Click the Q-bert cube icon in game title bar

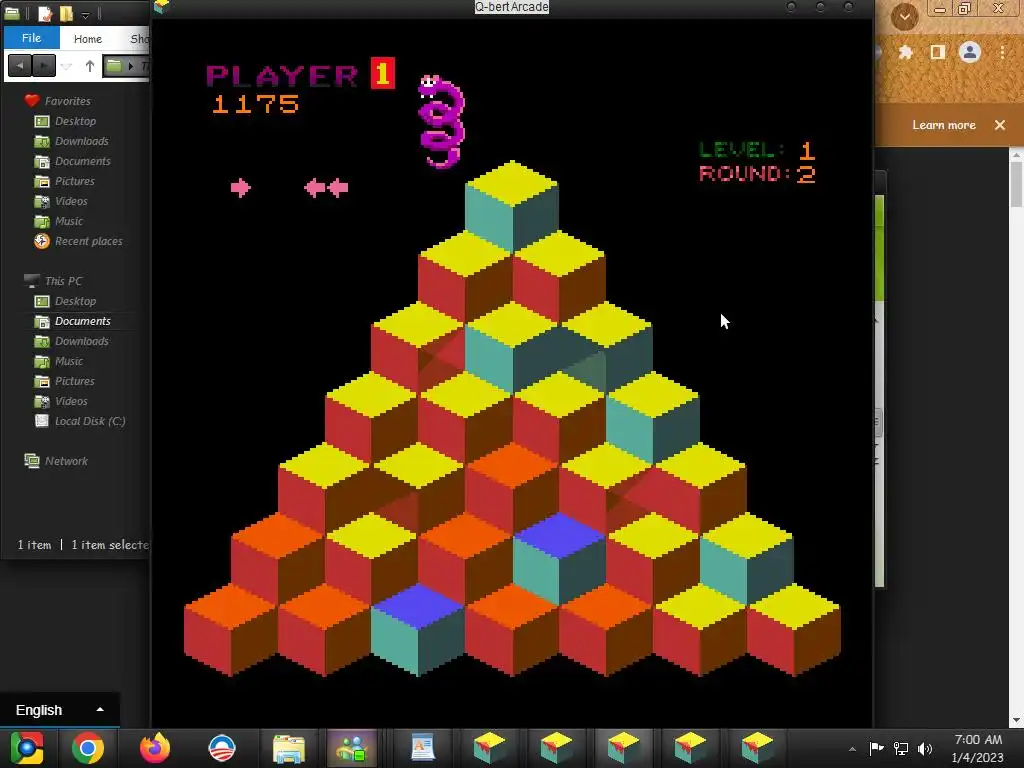click(x=161, y=7)
